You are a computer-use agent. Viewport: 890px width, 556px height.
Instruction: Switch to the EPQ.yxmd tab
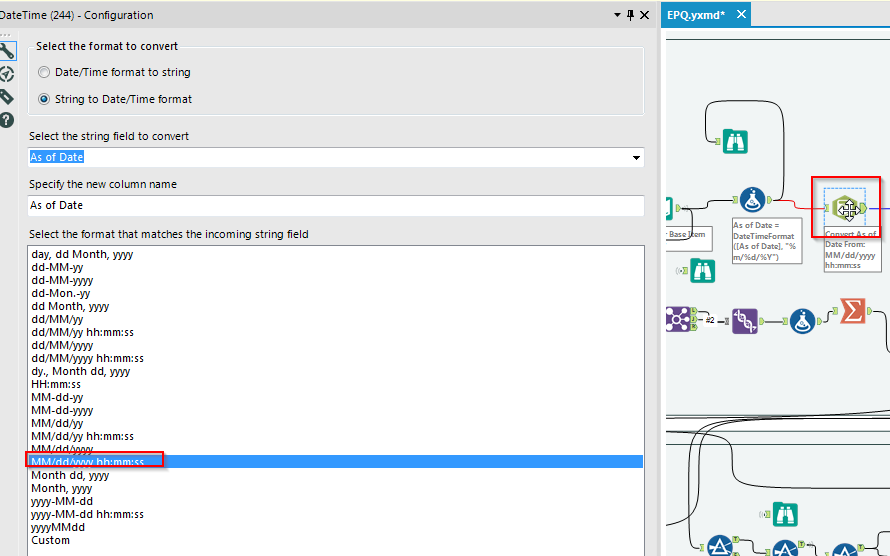(x=696, y=15)
